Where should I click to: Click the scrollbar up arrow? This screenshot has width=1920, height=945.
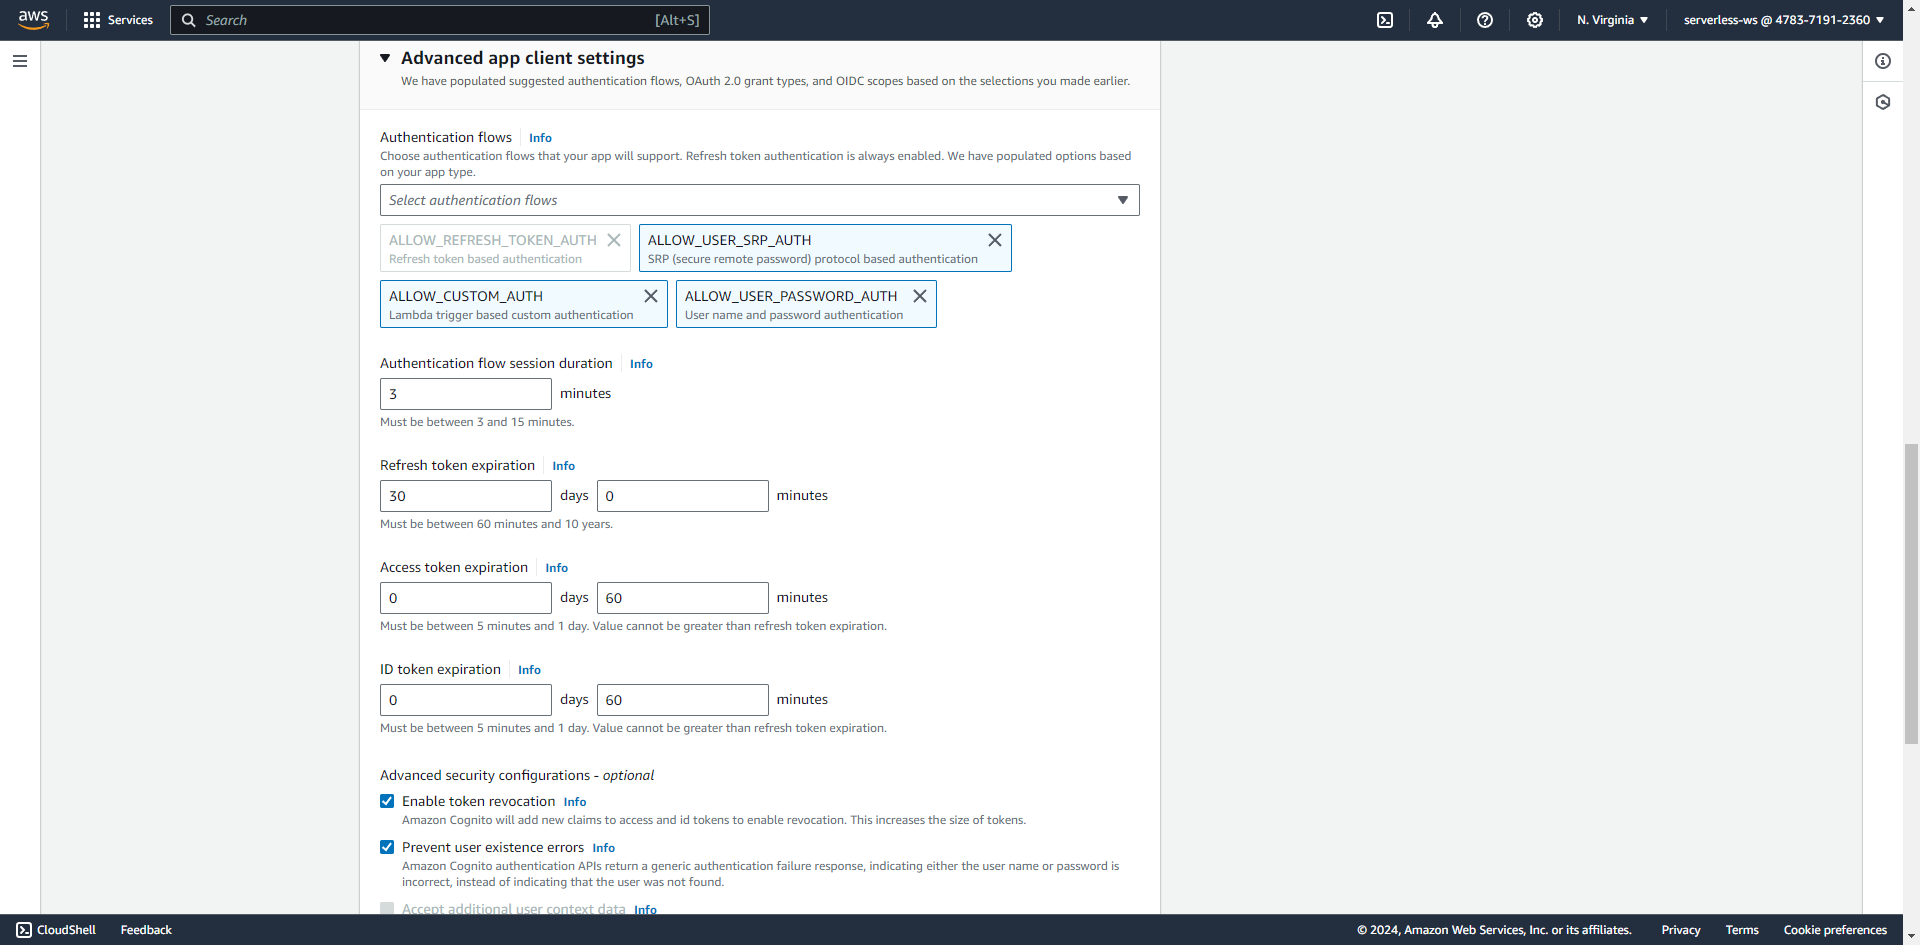point(1911,6)
